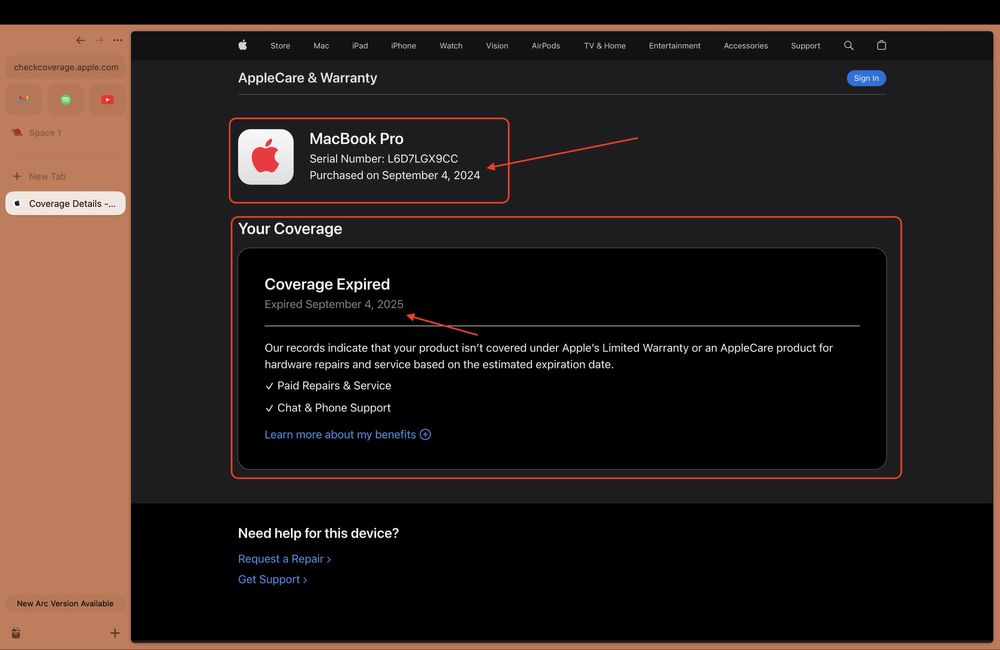This screenshot has width=1000, height=650.
Task: Open the Accessories menu item
Action: coord(746,46)
